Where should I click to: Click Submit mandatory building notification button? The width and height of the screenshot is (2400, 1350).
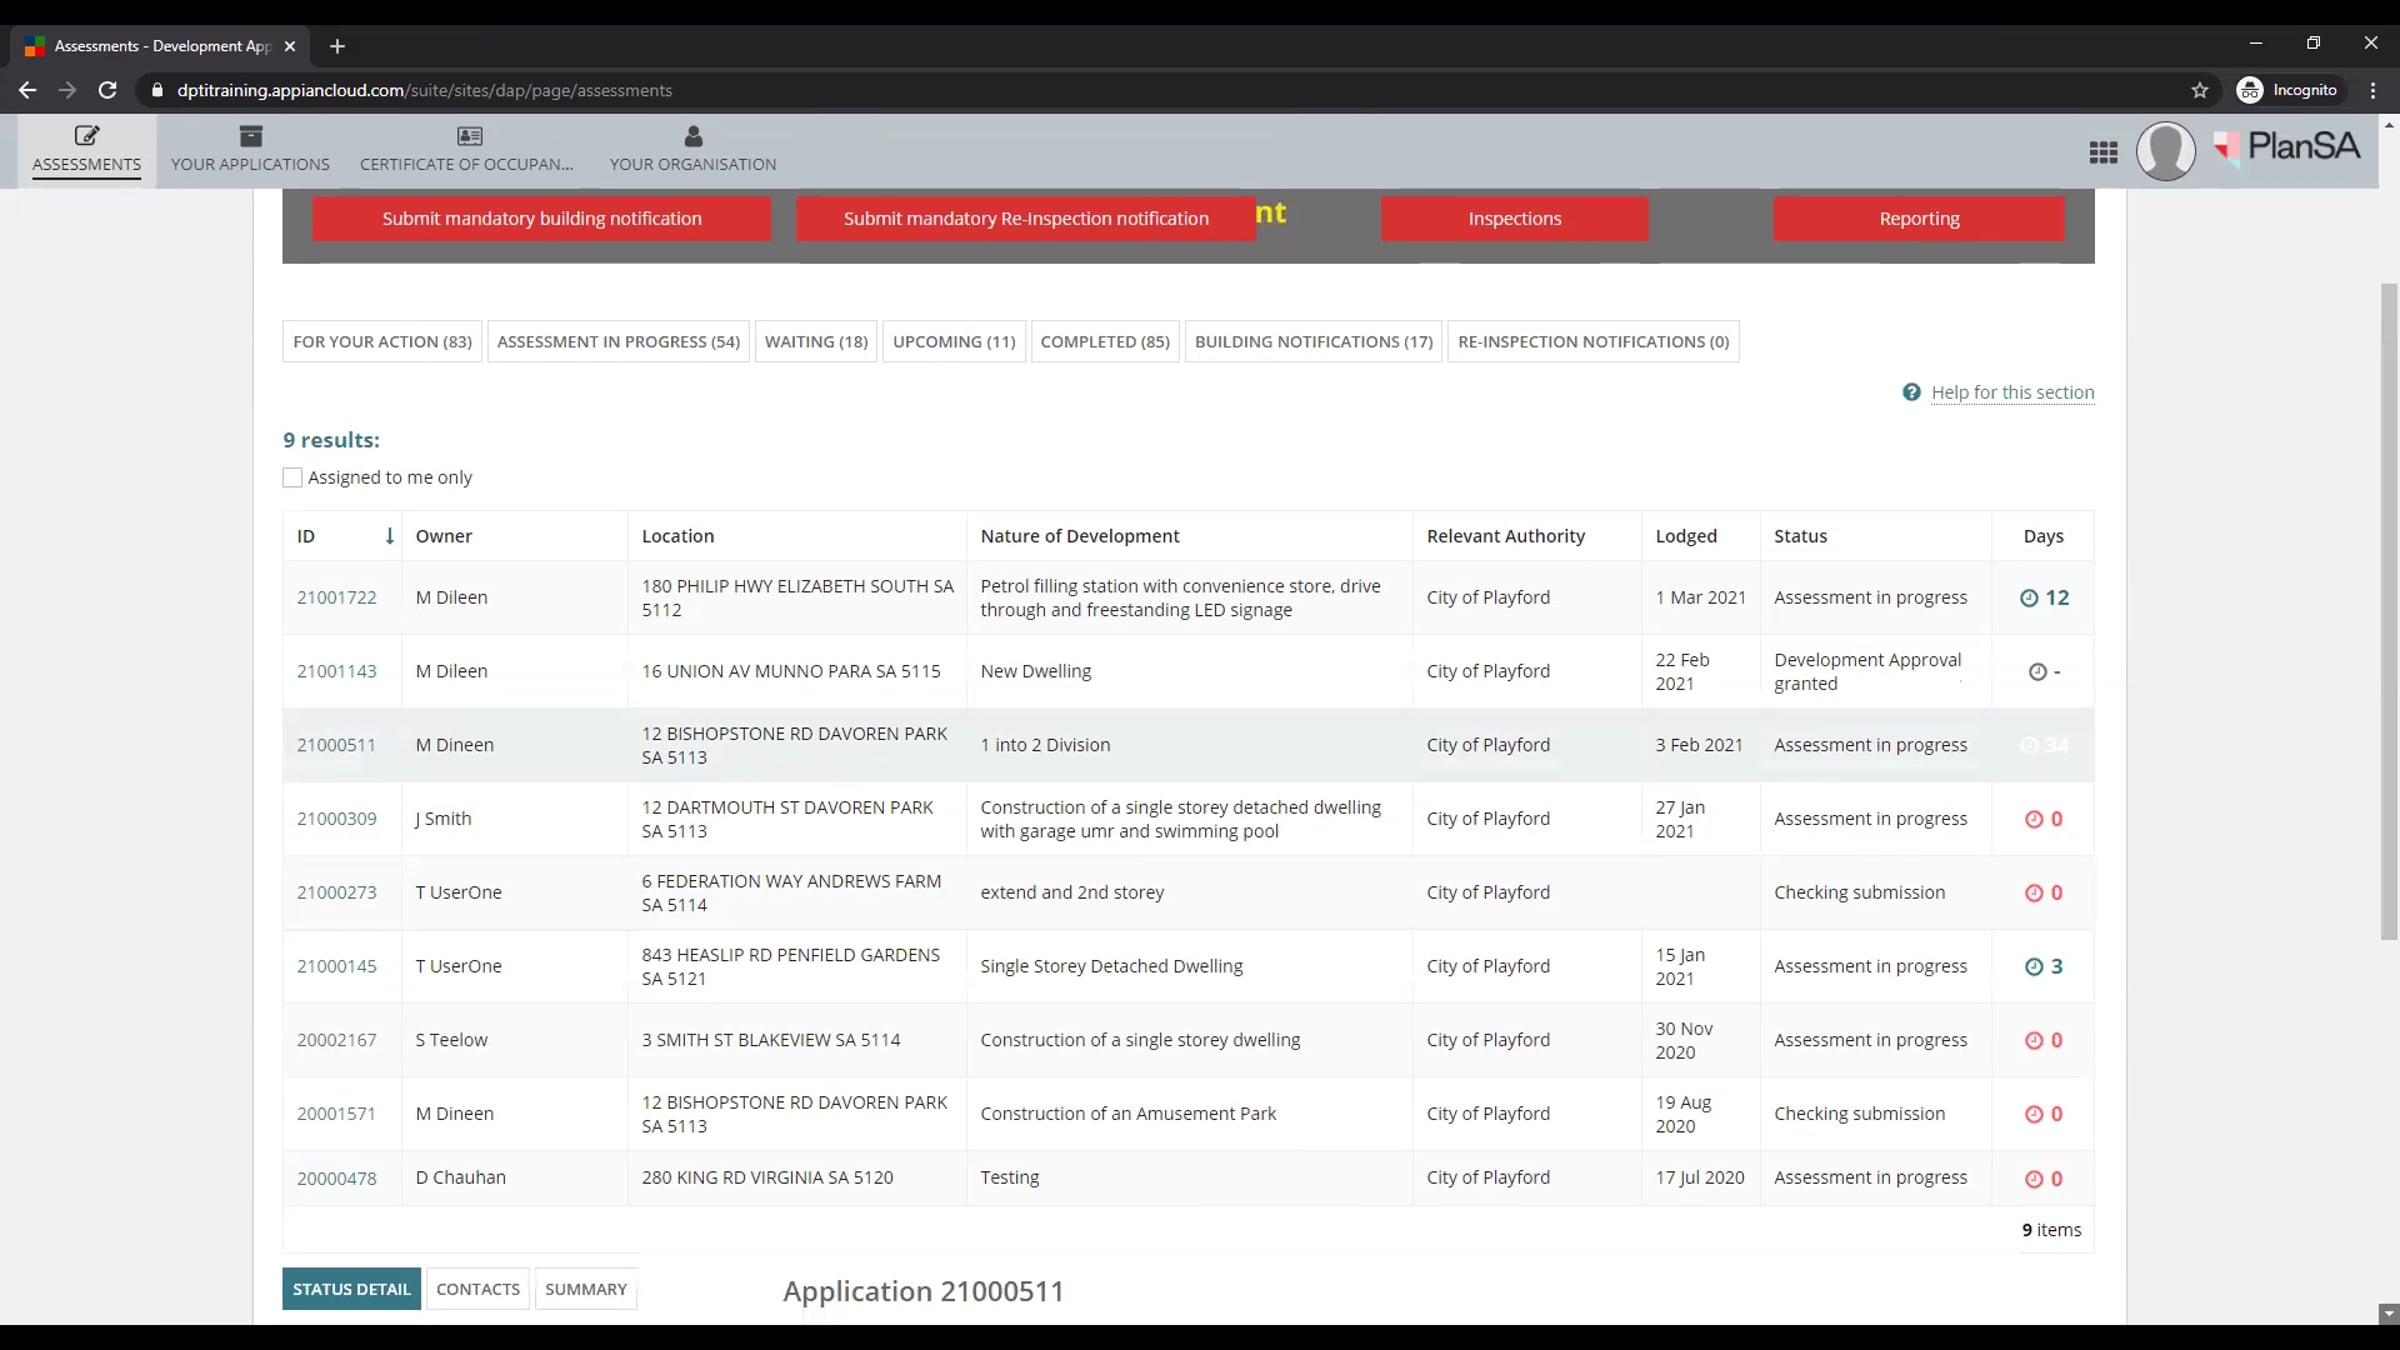coord(541,219)
